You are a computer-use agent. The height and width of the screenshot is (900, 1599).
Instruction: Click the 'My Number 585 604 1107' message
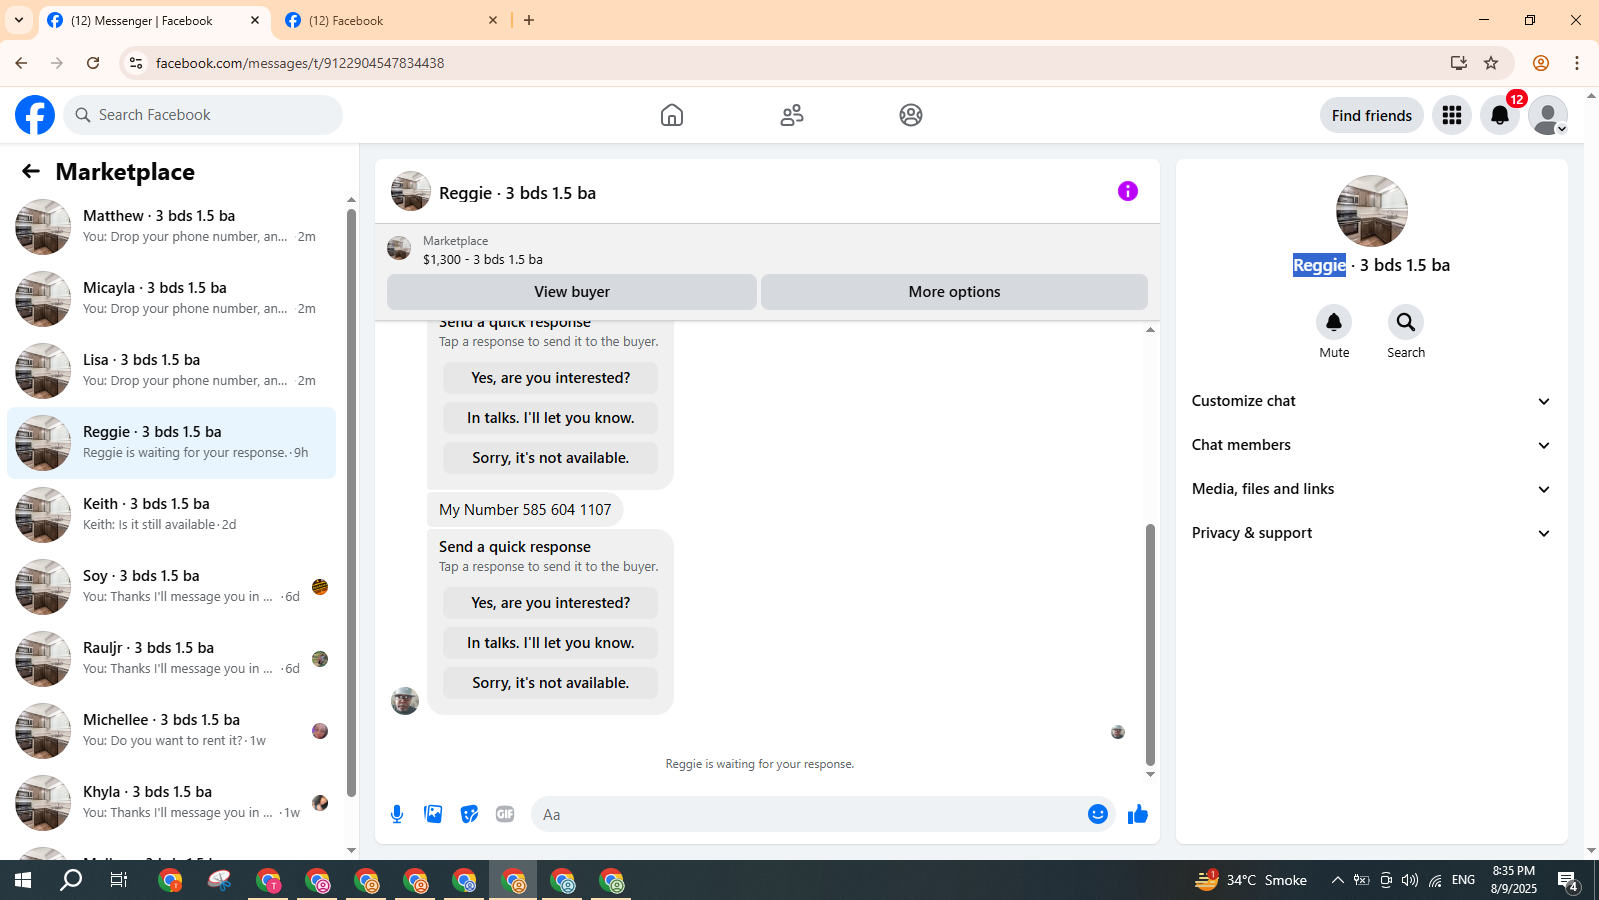point(525,510)
